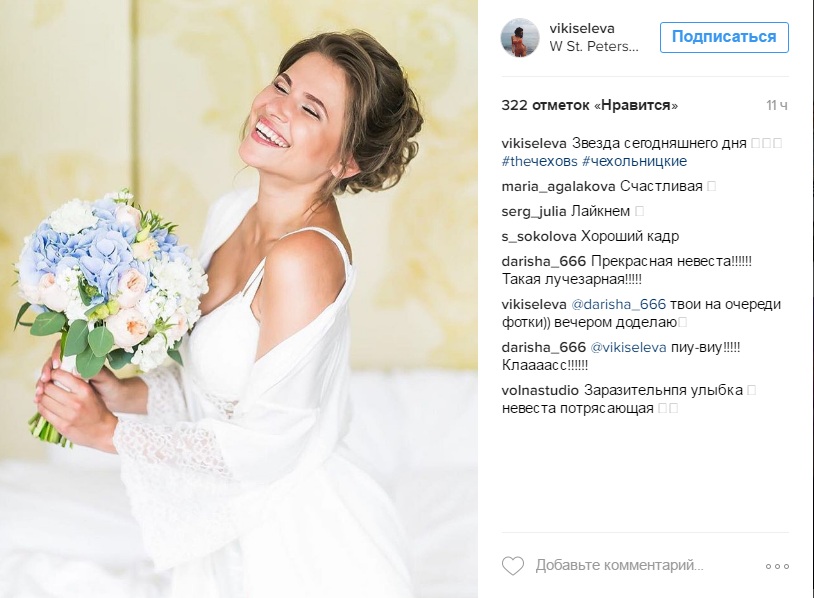This screenshot has height=598, width=814.
Task: Click the bride photo with bouquet
Action: (x=239, y=299)
